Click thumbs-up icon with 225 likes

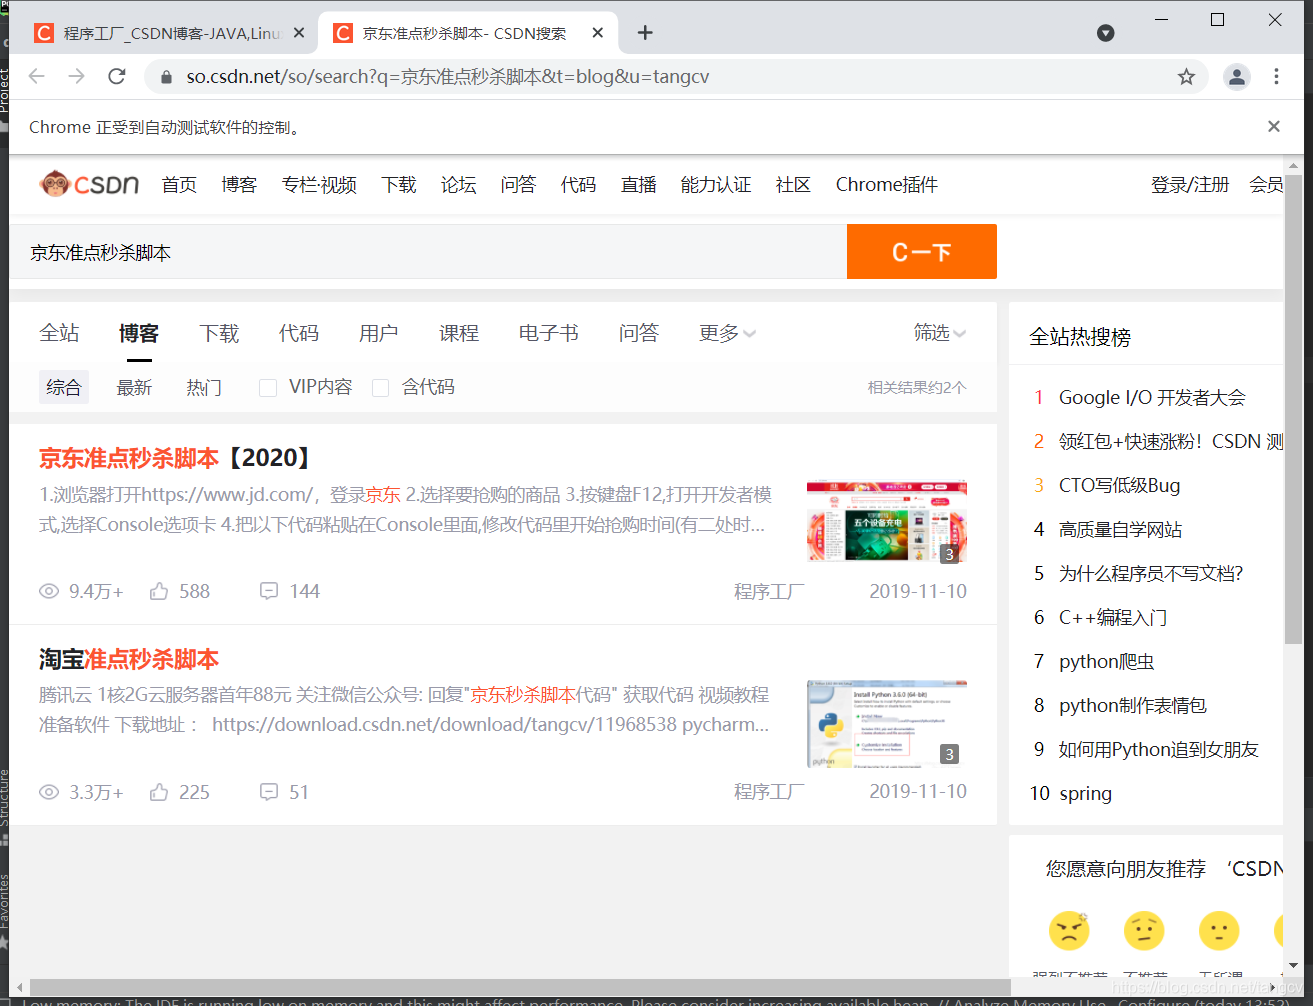[x=159, y=792]
